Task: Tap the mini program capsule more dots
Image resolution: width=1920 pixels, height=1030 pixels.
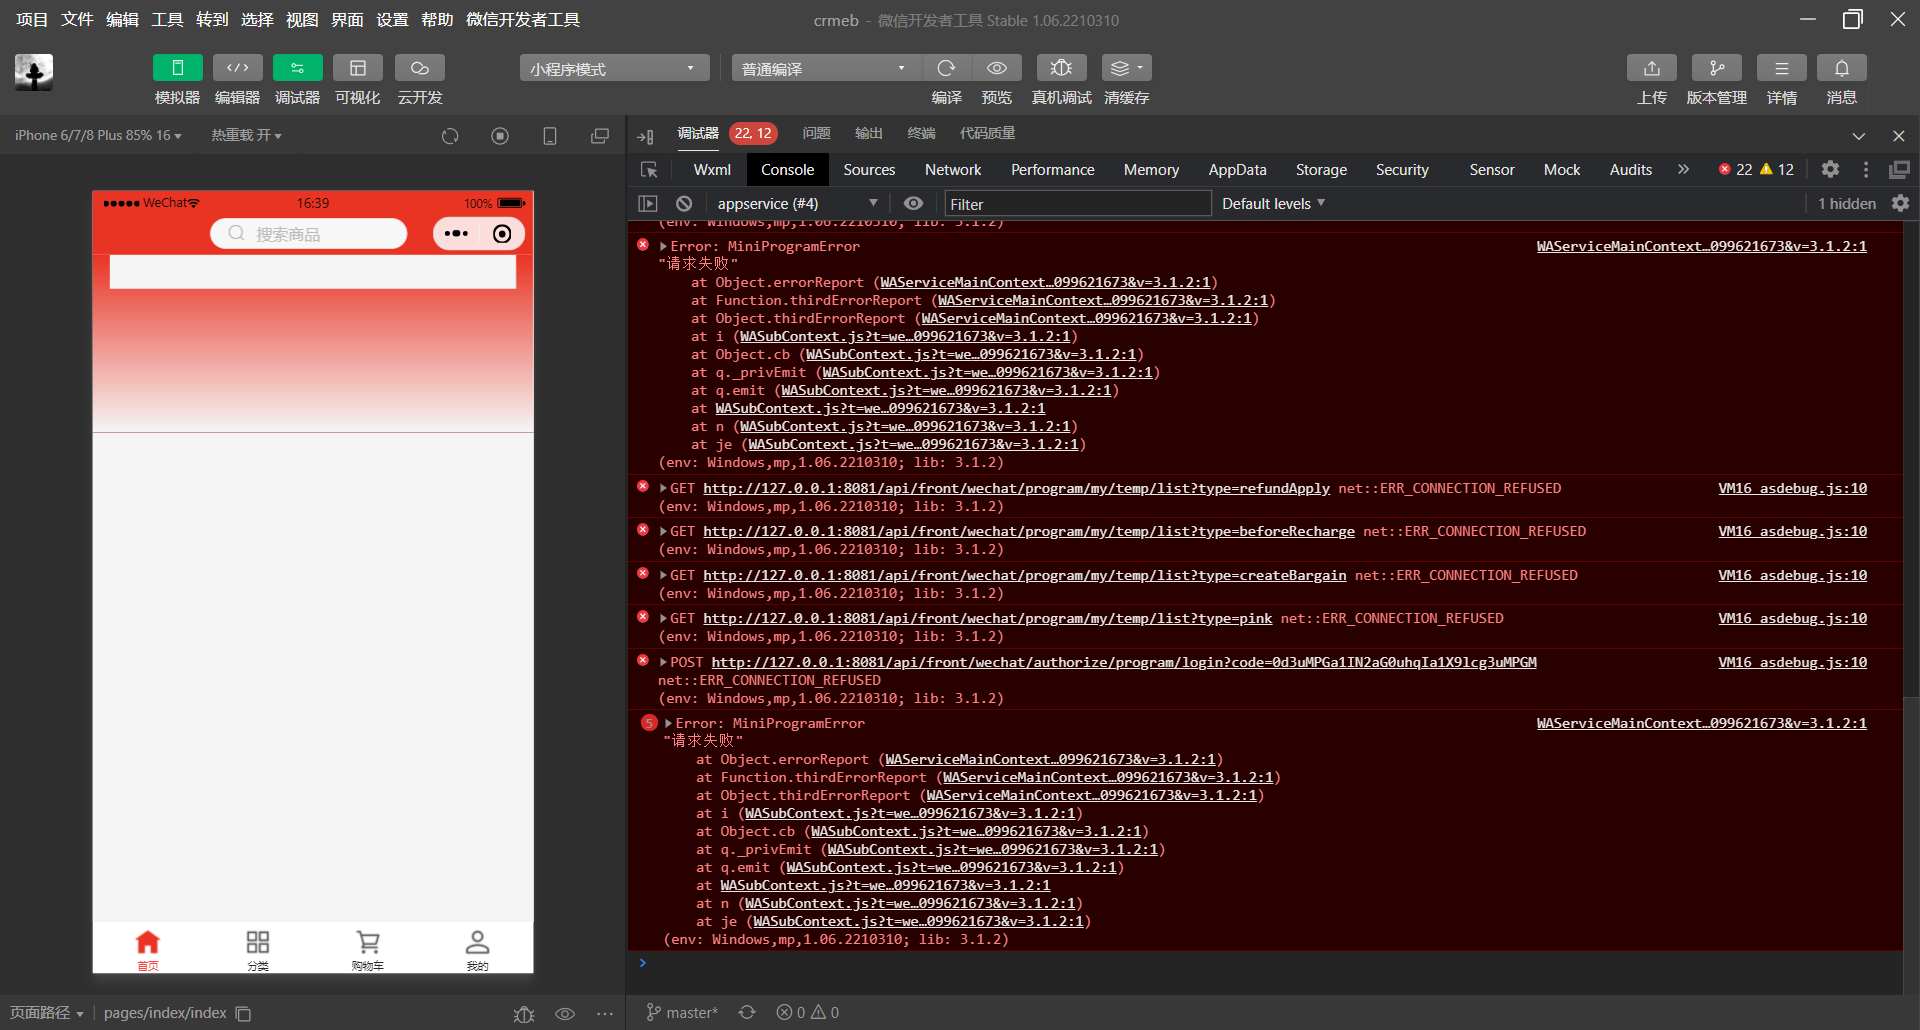Action: coord(456,233)
